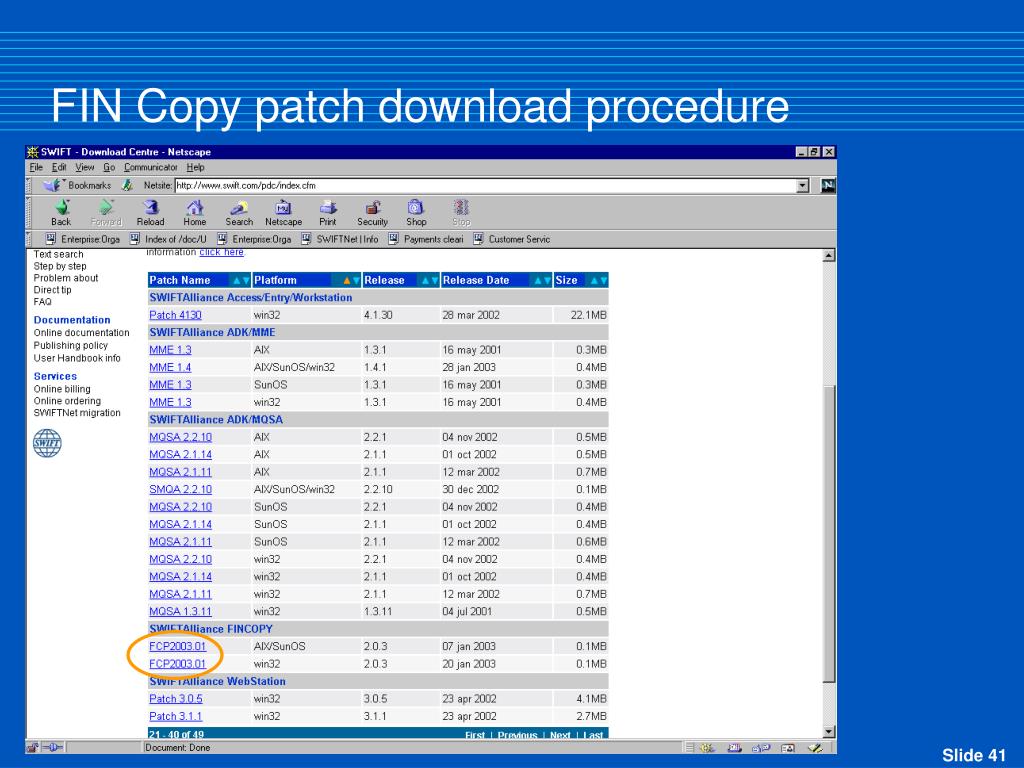The width and height of the screenshot is (1024, 768).
Task: Go Back using the Netscape Back icon
Action: click(x=61, y=212)
